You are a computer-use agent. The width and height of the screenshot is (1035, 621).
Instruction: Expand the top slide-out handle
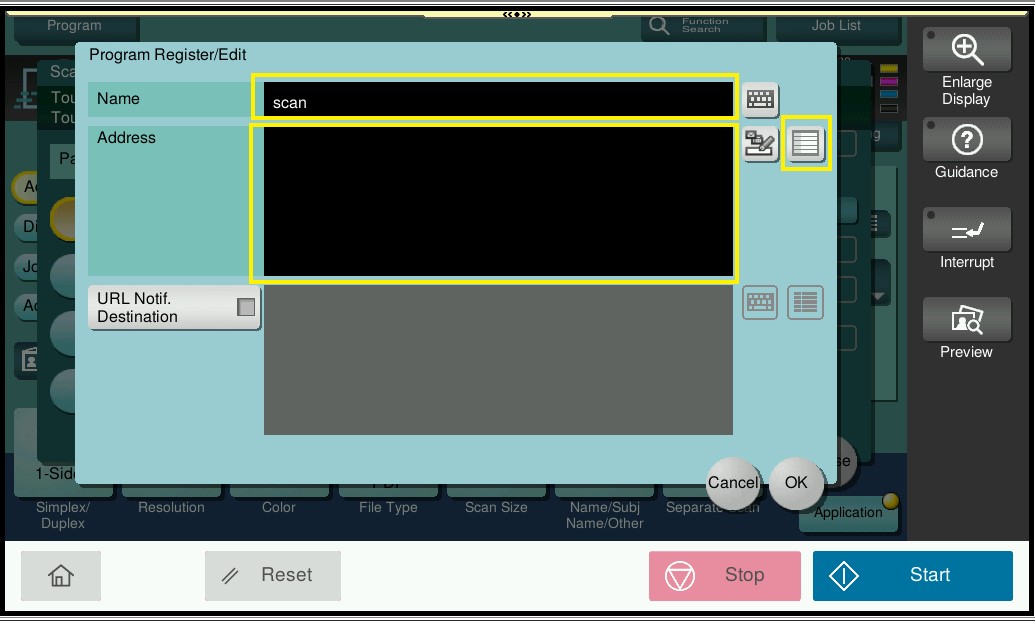click(517, 14)
